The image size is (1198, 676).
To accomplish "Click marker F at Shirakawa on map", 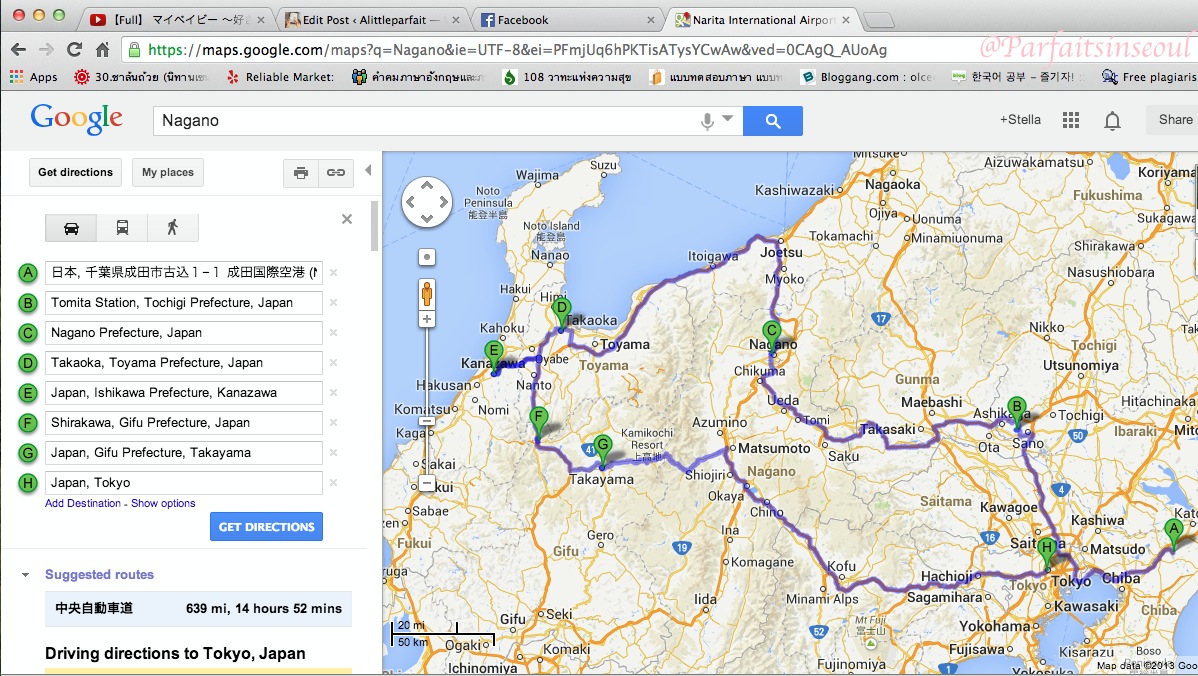I will click(539, 424).
